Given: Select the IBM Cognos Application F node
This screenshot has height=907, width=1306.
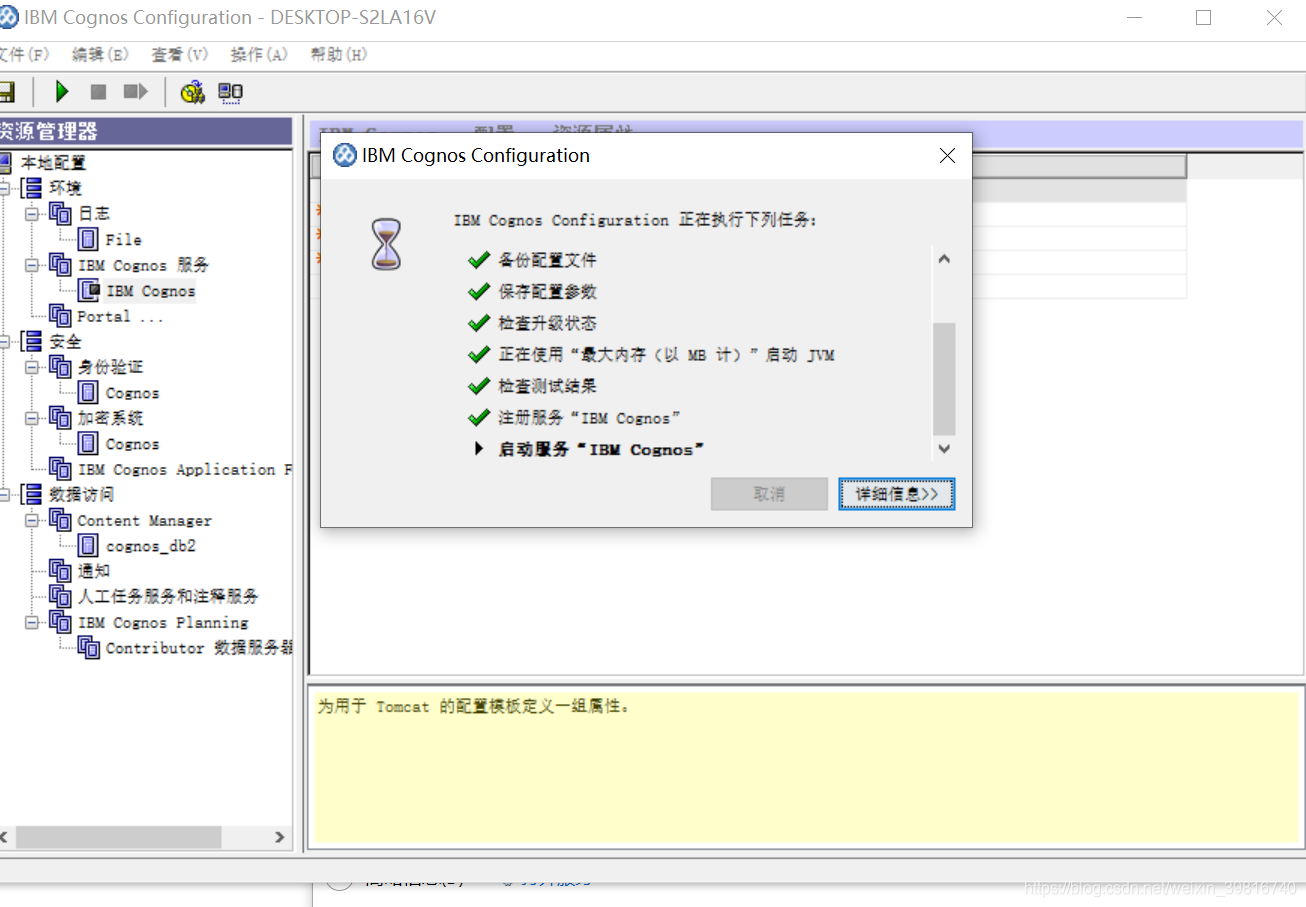Looking at the screenshot, I should (184, 469).
